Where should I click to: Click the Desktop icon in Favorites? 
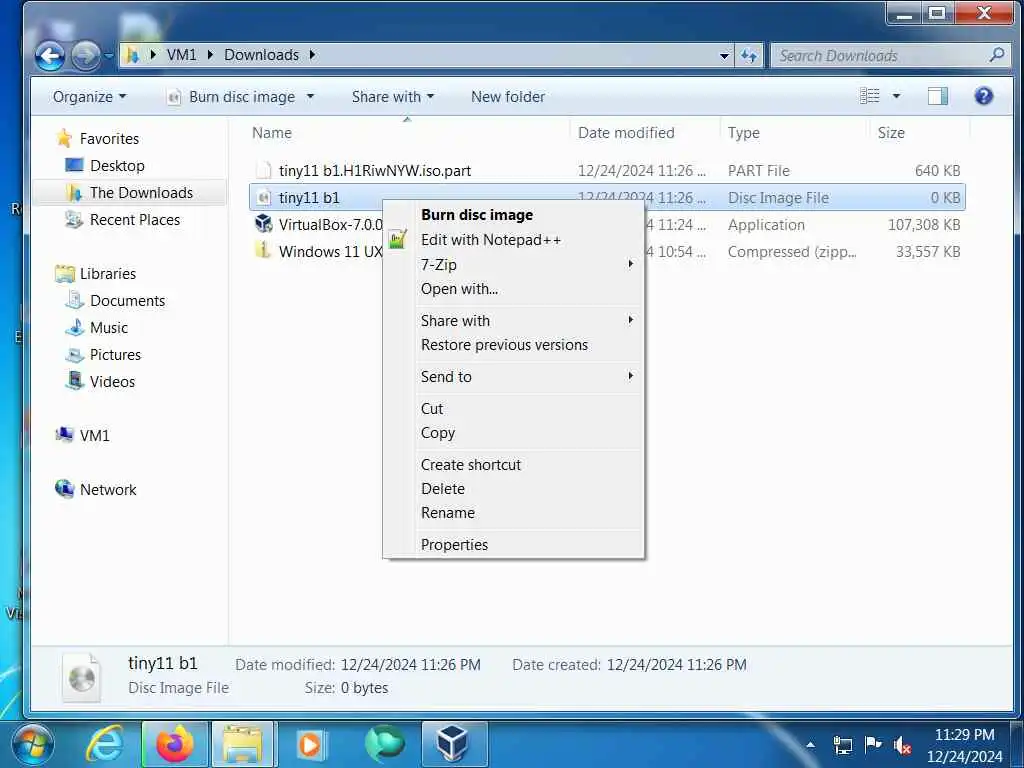74,165
